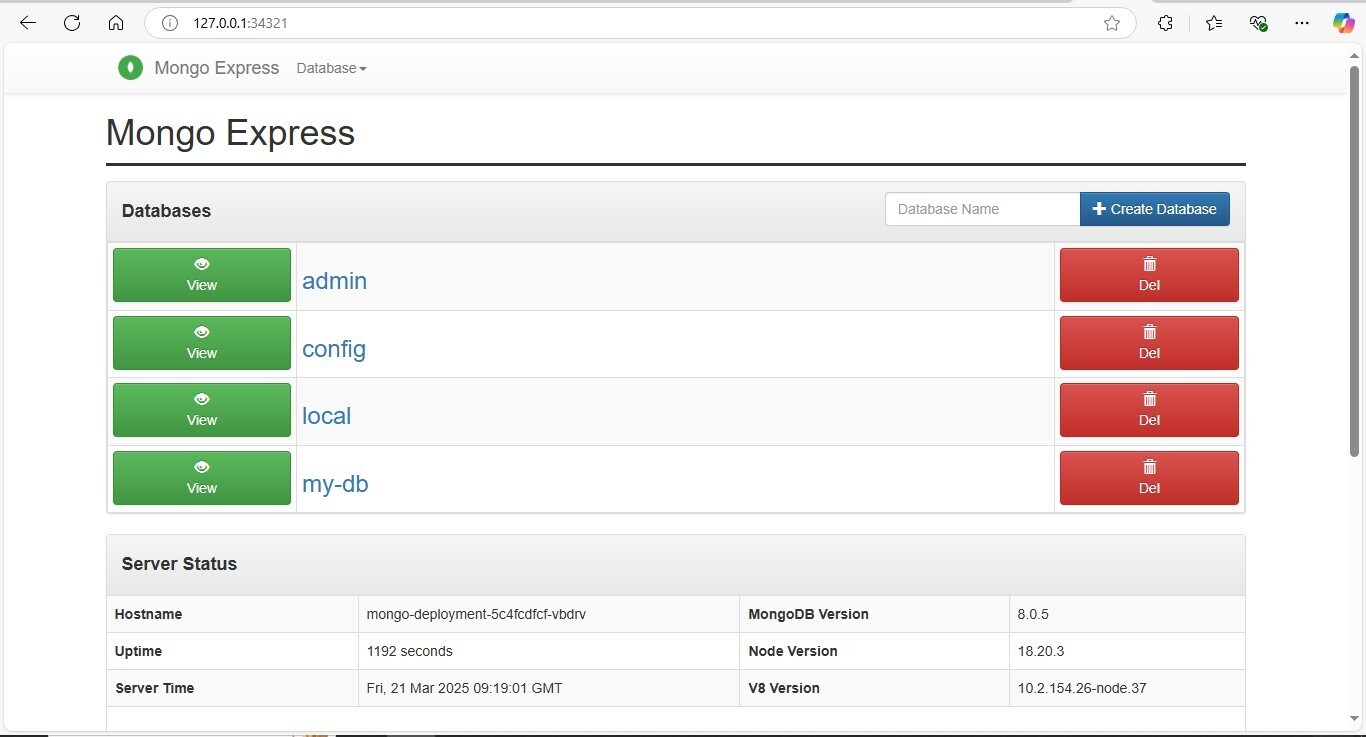The image size is (1366, 737).
Task: Select the server time value Fri, 21 Mar 2025
Action: pos(465,688)
